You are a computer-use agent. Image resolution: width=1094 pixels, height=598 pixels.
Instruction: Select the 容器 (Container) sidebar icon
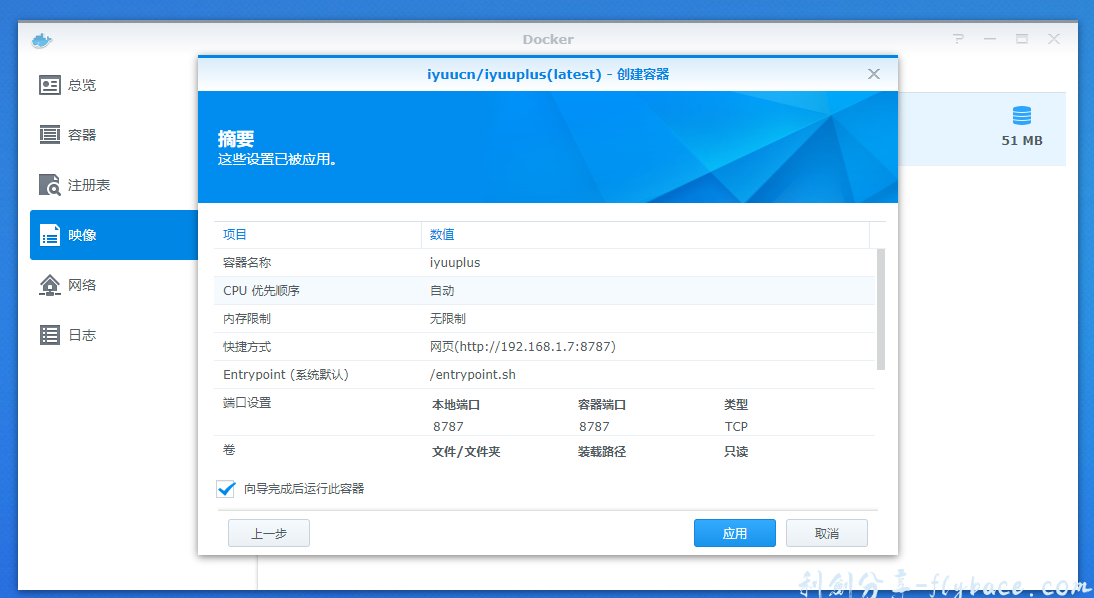coord(49,134)
